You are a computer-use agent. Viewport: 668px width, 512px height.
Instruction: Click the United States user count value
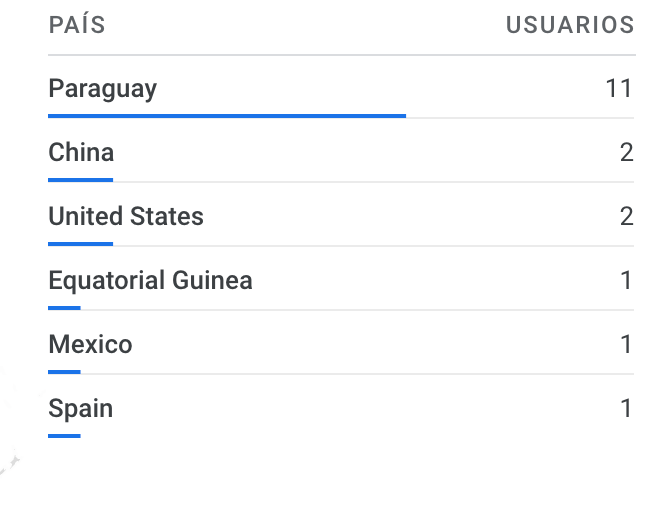coord(626,217)
